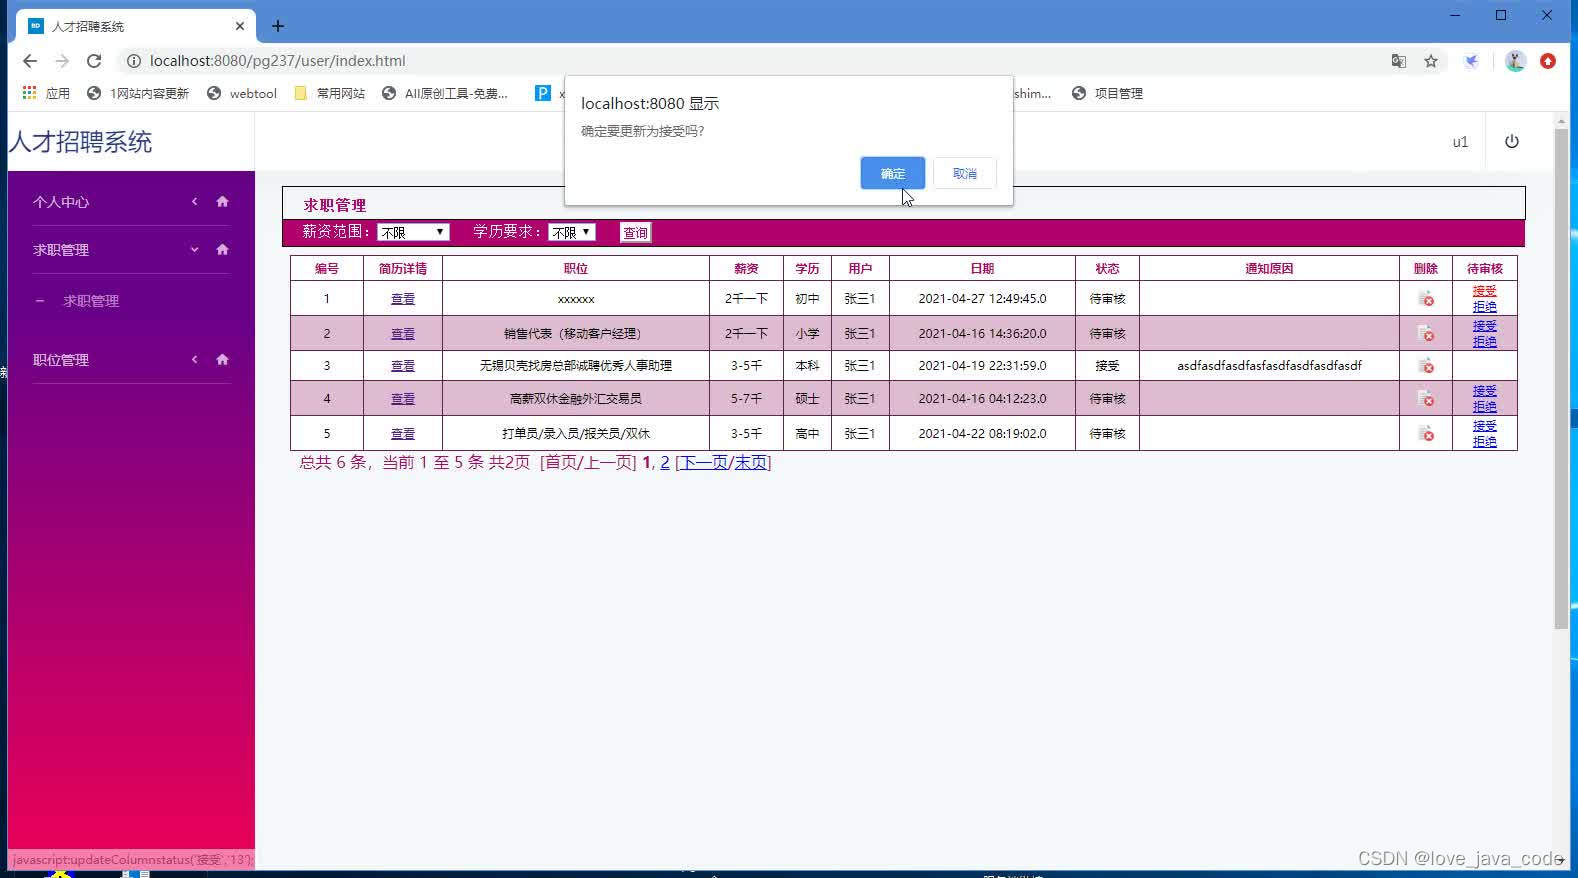Cancel the dialog with 取消 button
Viewport: 1578px width, 878px height.
(964, 173)
